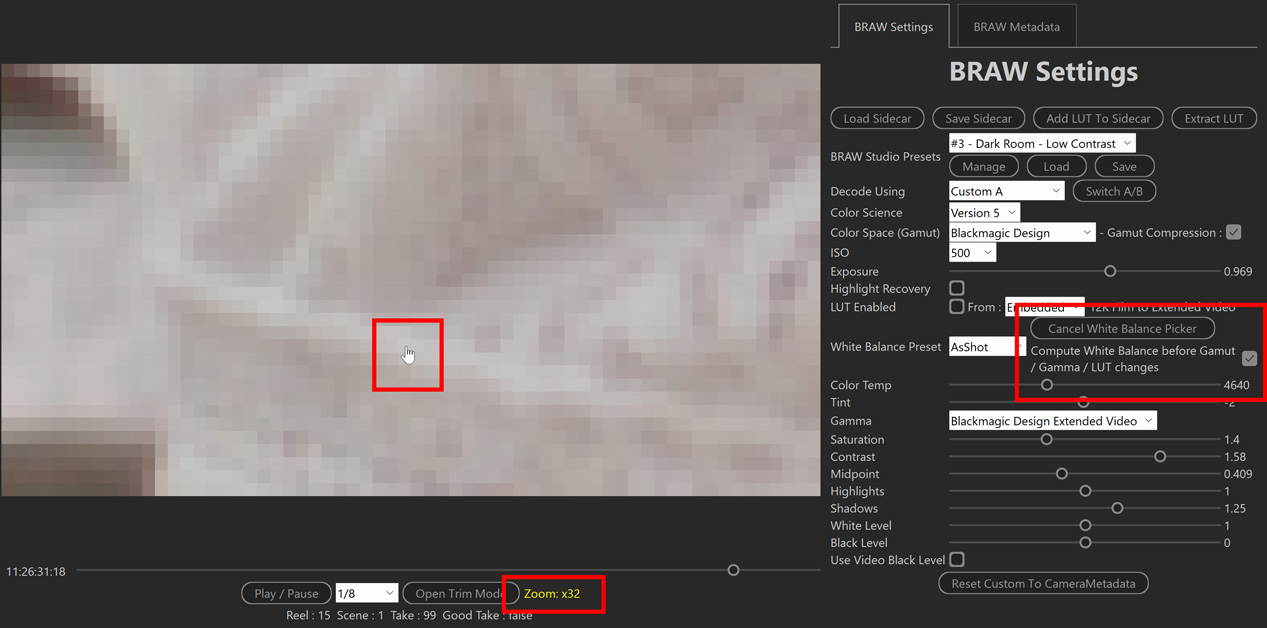Open the playback speed 1/8 dropdown

(367, 592)
